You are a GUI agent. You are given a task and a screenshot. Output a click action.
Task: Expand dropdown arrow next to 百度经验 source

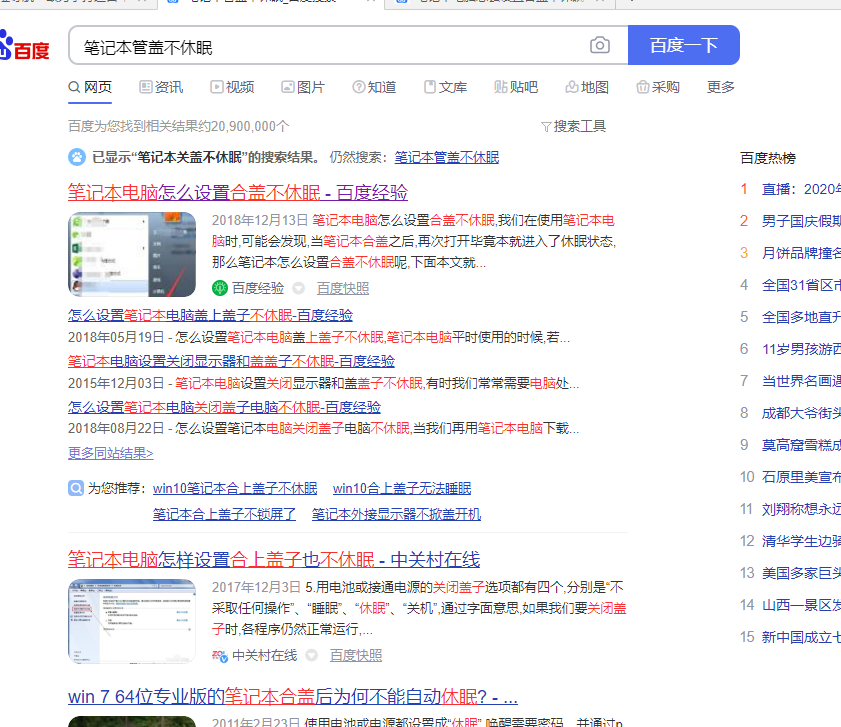[299, 289]
